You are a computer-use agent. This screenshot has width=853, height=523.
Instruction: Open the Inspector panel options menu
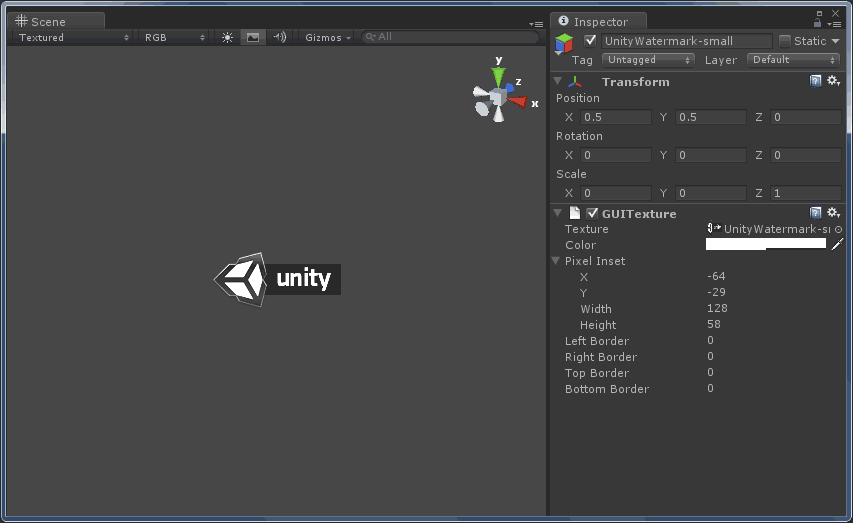click(834, 24)
